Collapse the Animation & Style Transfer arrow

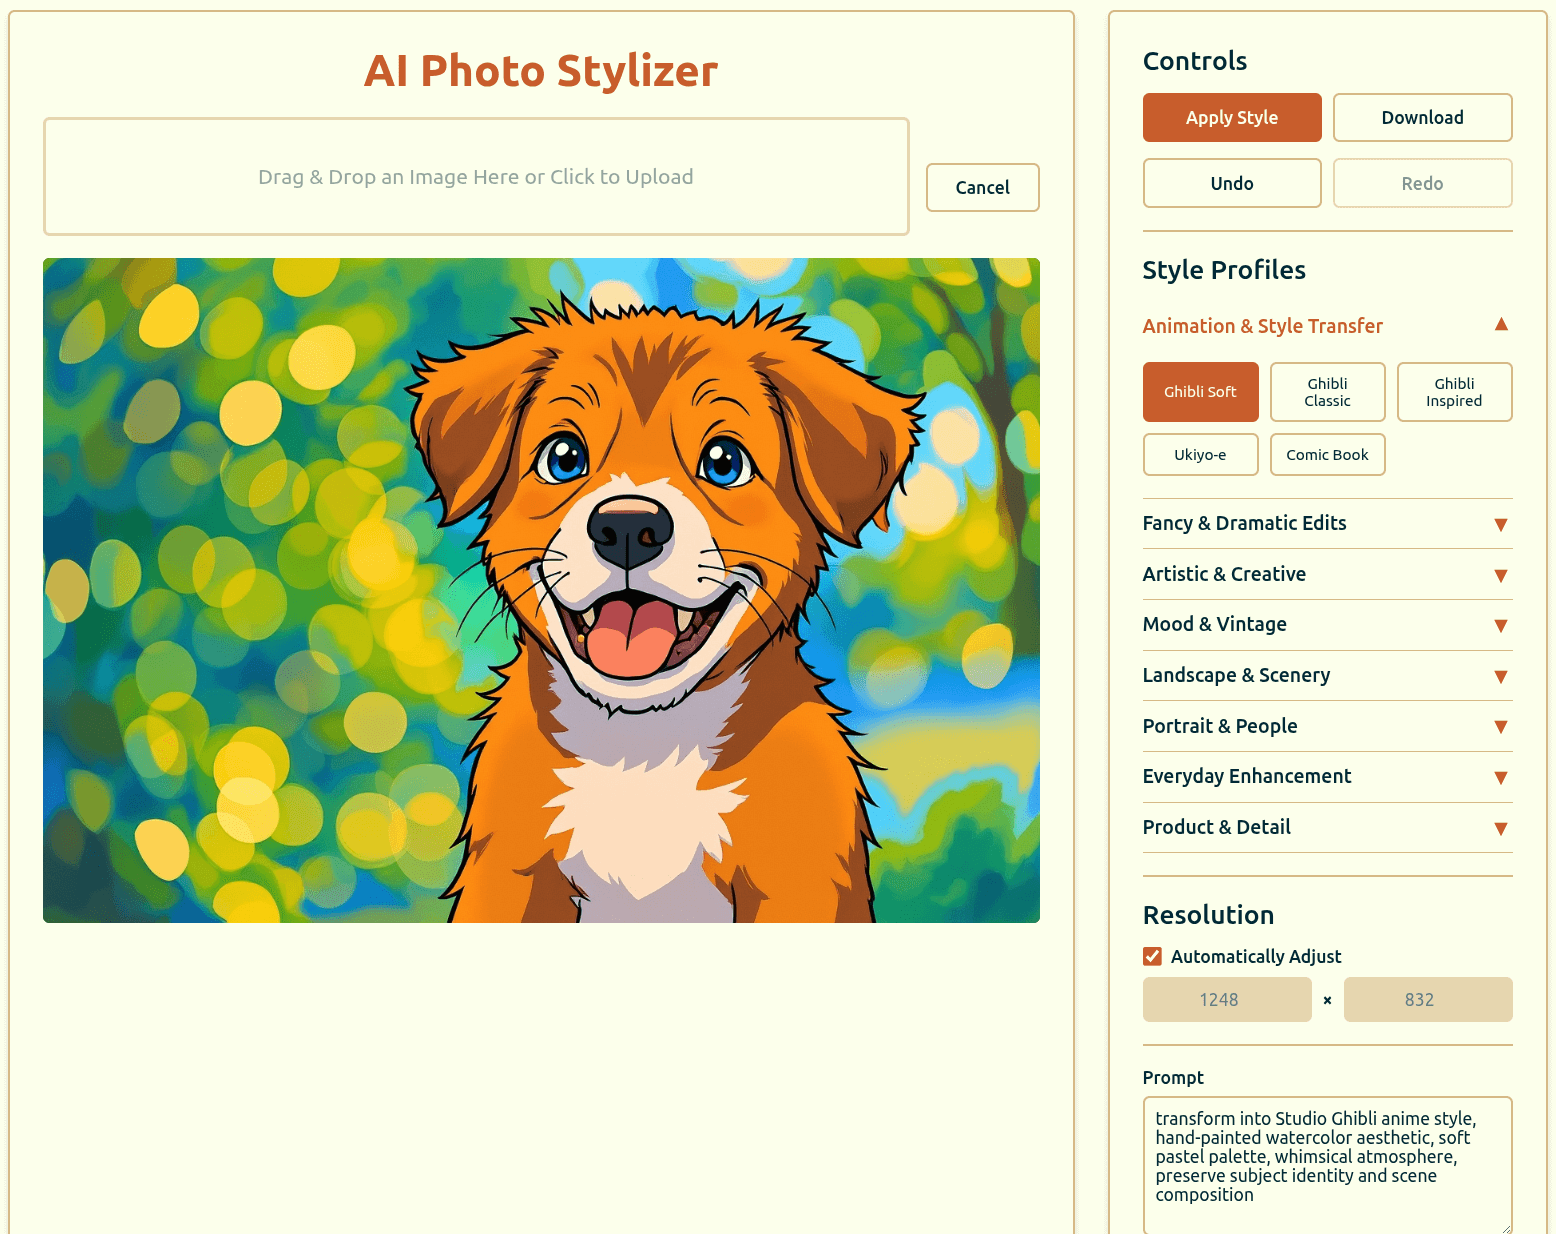(1500, 324)
